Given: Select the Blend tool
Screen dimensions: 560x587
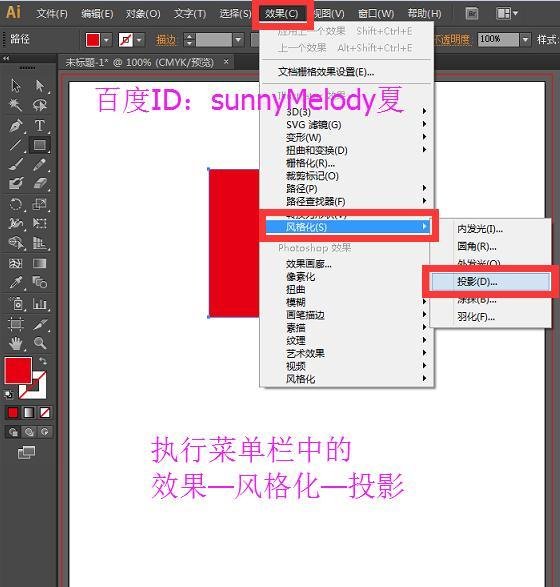Looking at the screenshot, I should coord(39,282).
